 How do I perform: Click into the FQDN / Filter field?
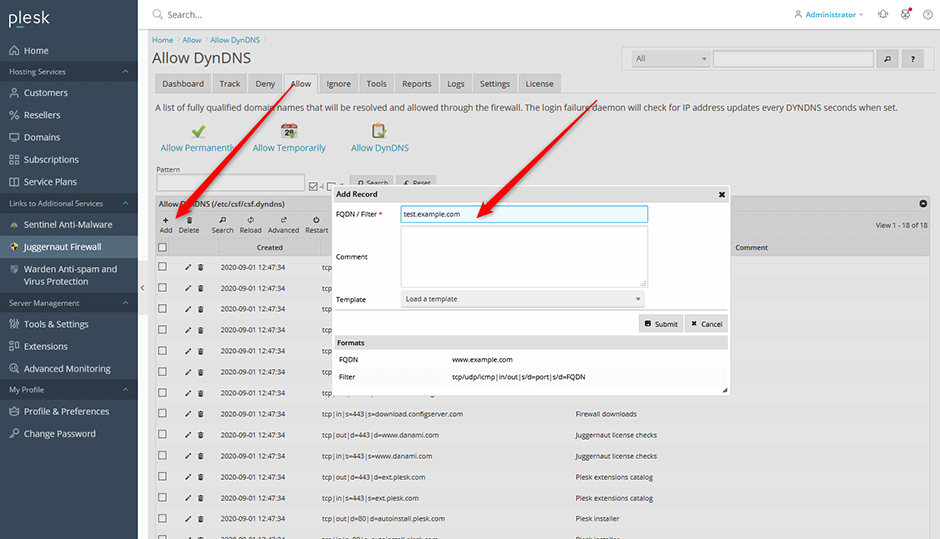click(x=524, y=214)
